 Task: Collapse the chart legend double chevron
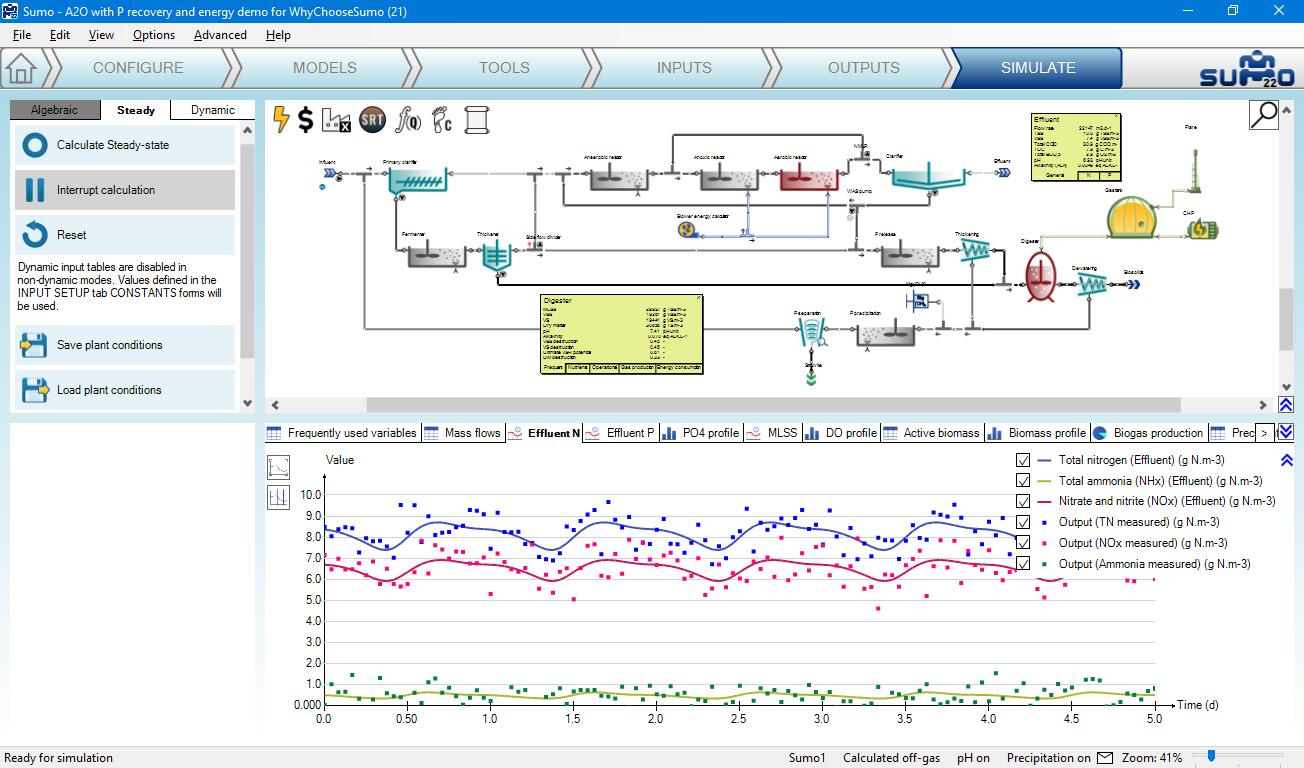[x=1286, y=460]
